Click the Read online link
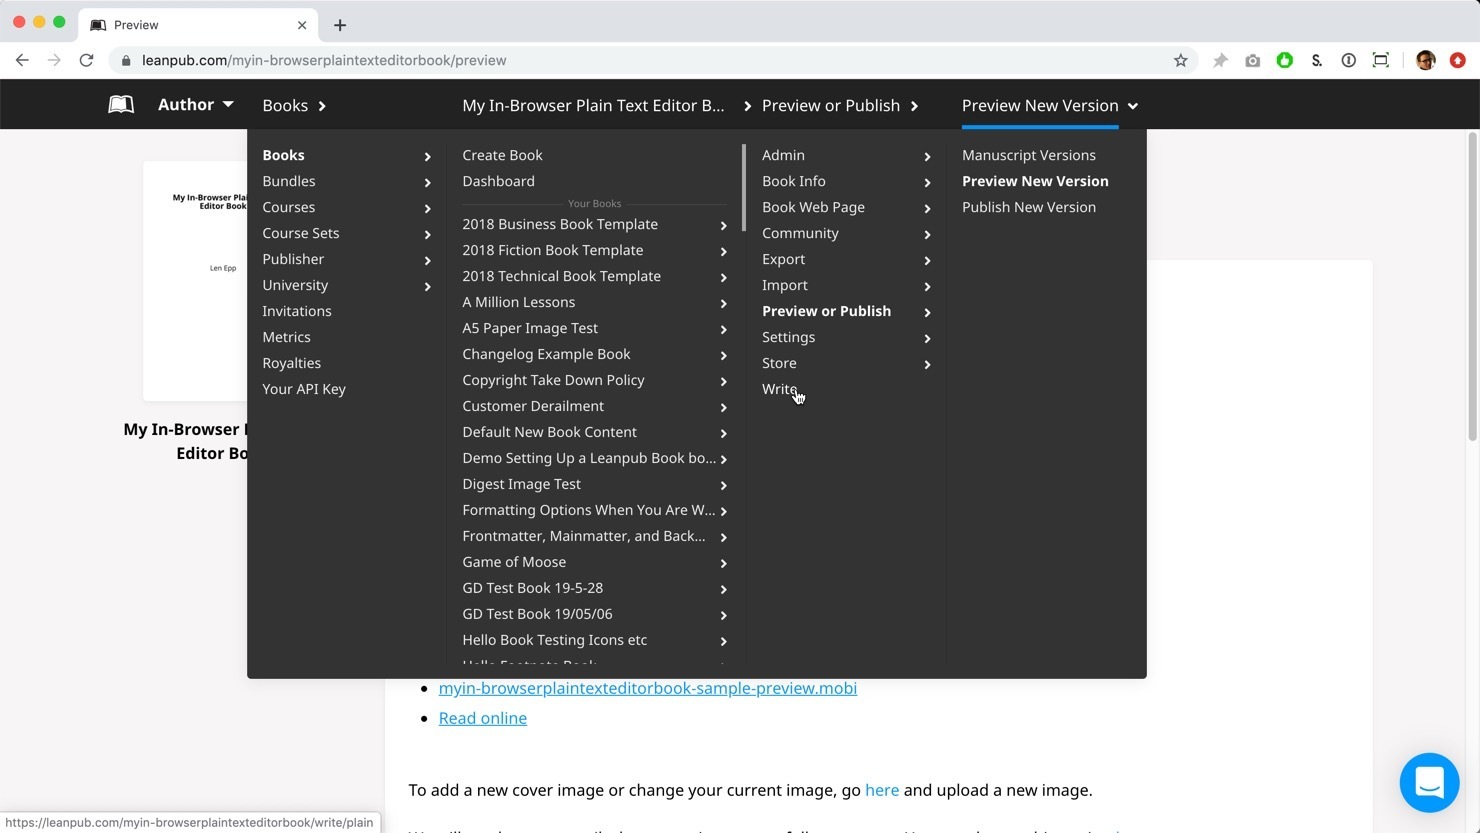1480x833 pixels. 482,718
